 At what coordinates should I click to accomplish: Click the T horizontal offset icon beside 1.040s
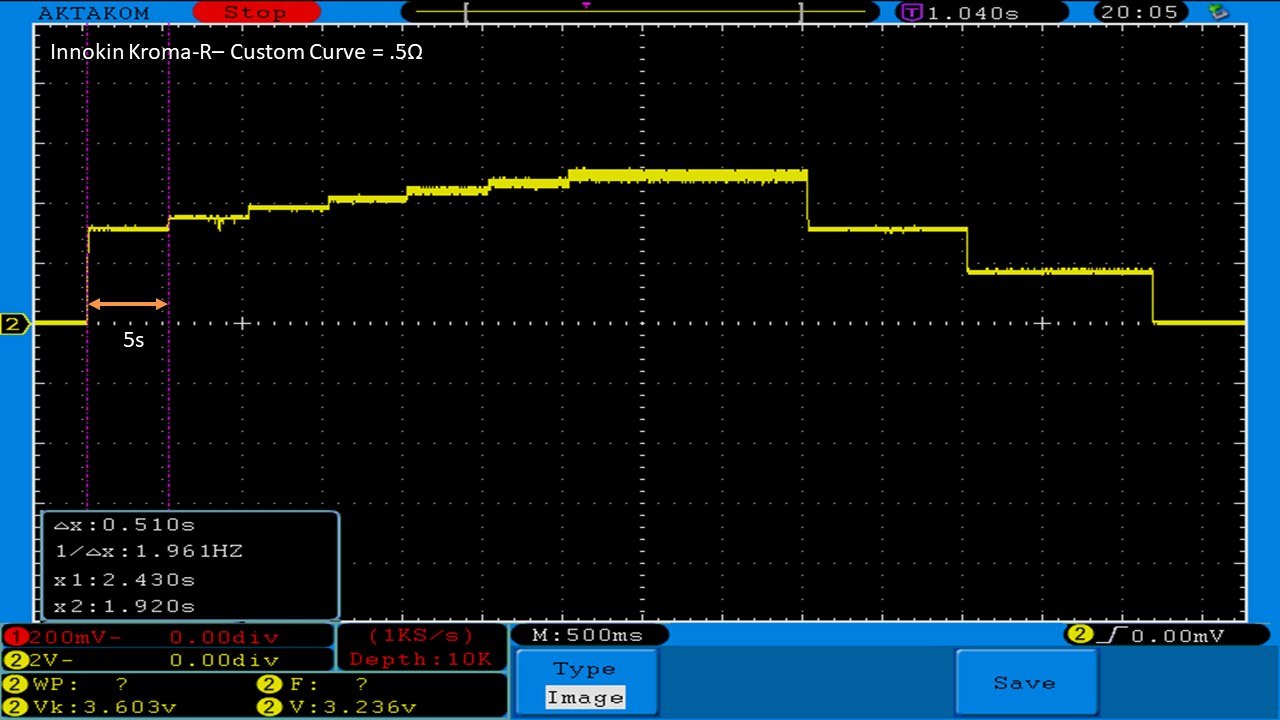[x=911, y=13]
